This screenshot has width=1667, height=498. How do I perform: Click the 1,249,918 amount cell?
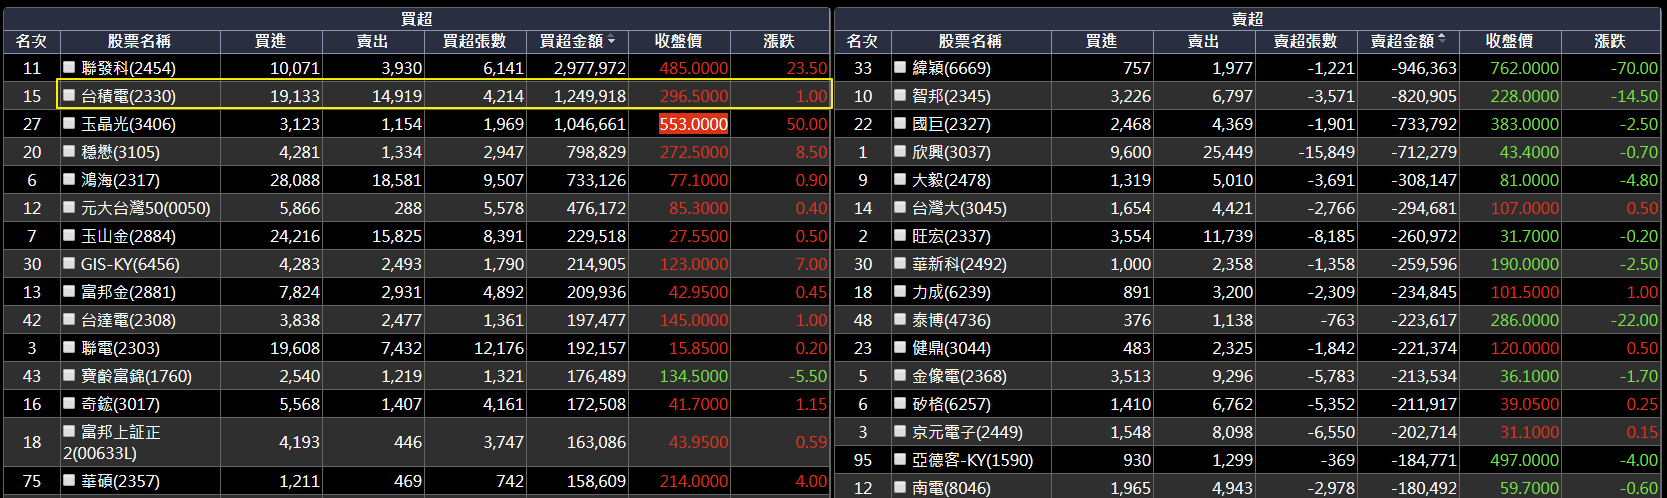590,96
